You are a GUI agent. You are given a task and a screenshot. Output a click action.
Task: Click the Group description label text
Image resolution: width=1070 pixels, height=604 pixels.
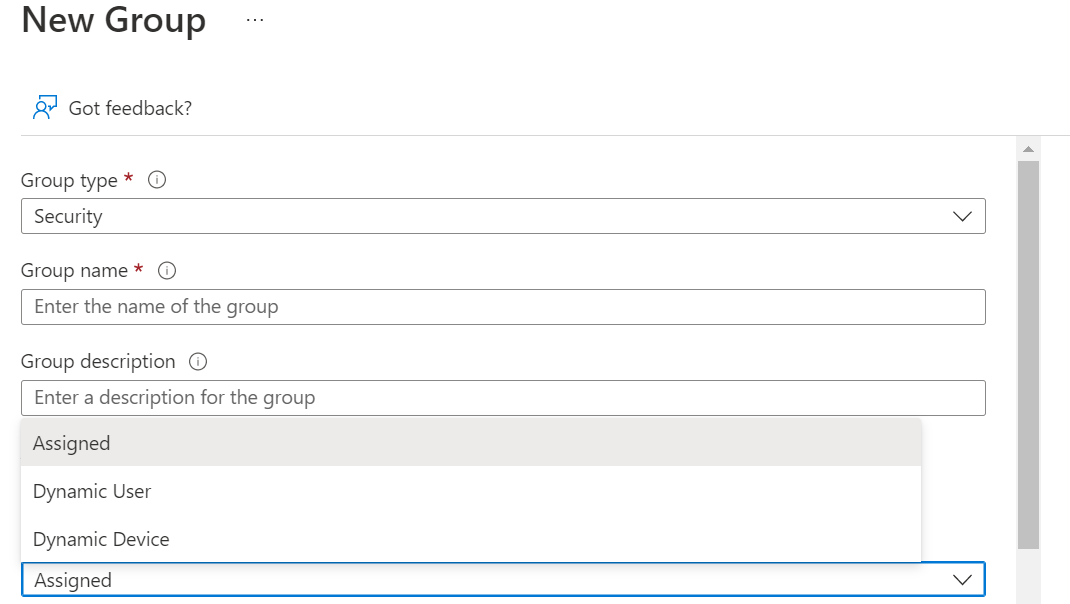98,362
